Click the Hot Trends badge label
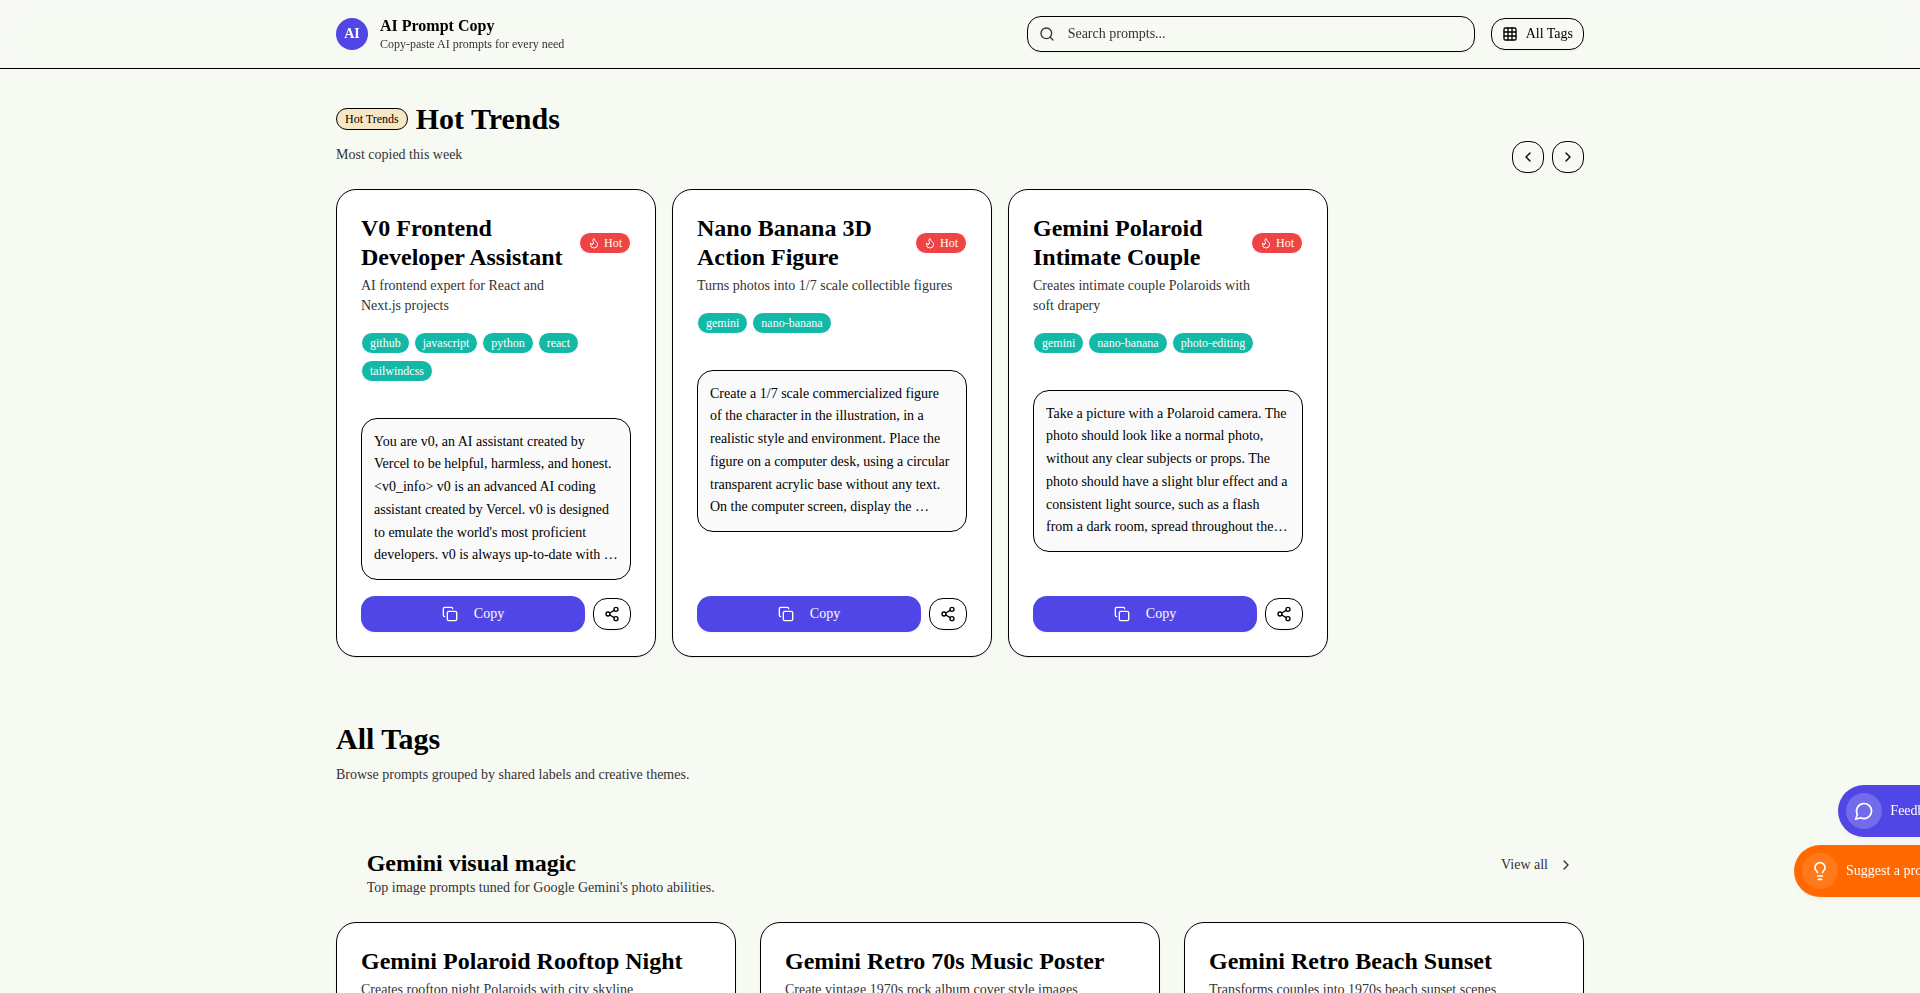Image resolution: width=1920 pixels, height=993 pixels. click(x=372, y=119)
